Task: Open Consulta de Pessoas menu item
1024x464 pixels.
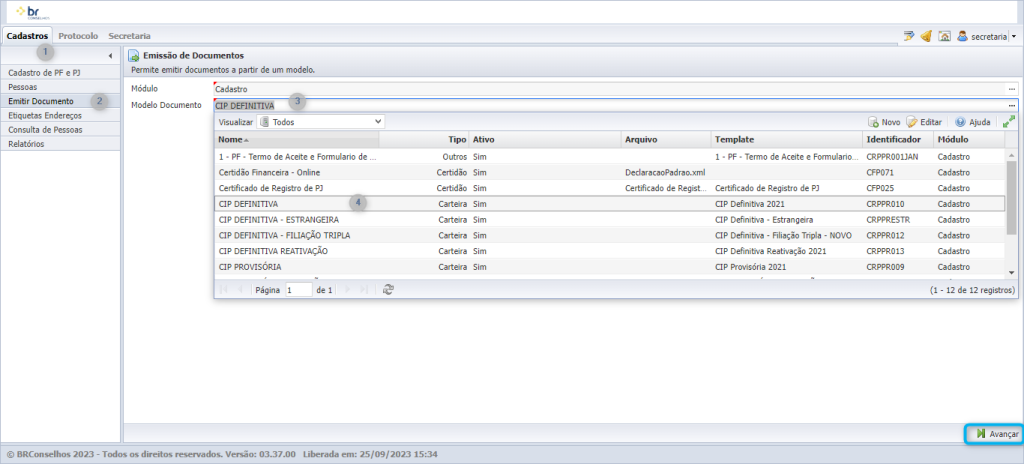Action: [x=61, y=129]
